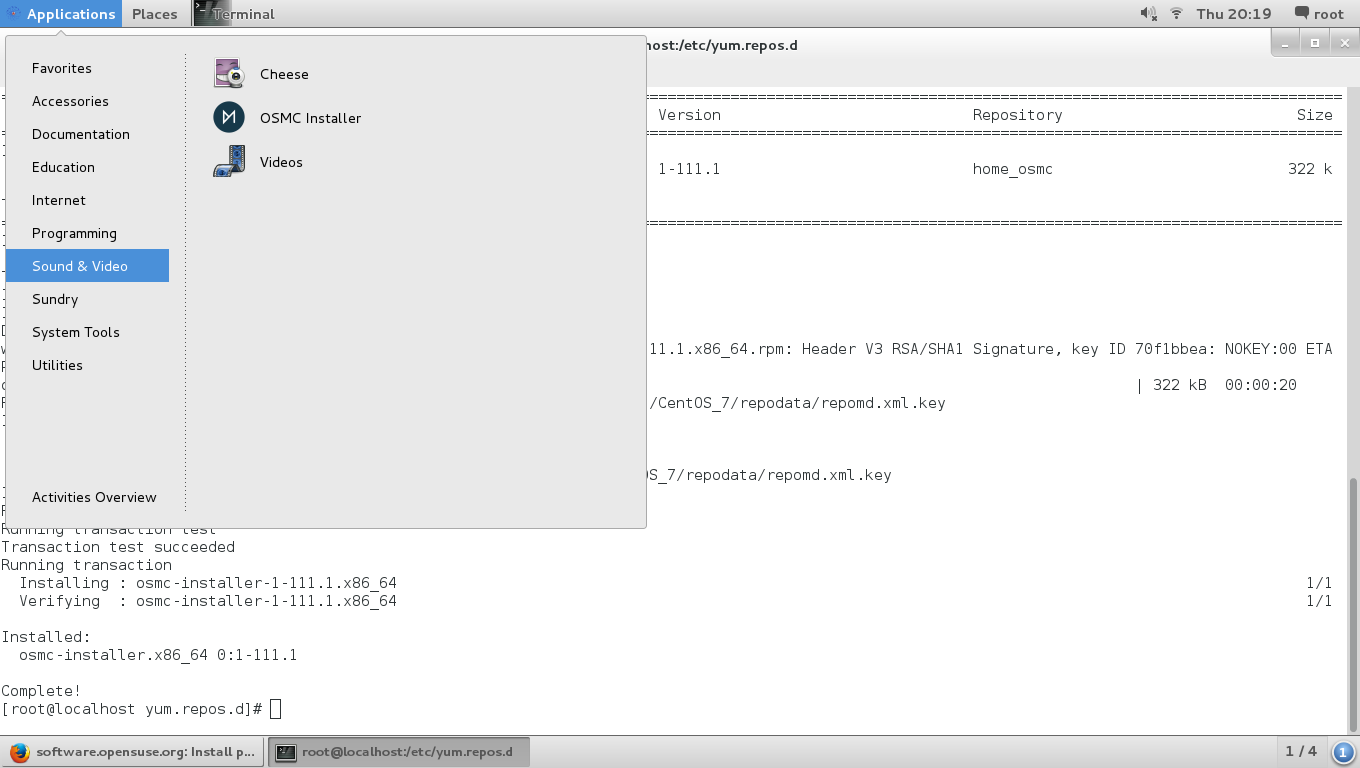Select the Sound & Video category
Viewport: 1360px width, 768px height.
(x=87, y=266)
